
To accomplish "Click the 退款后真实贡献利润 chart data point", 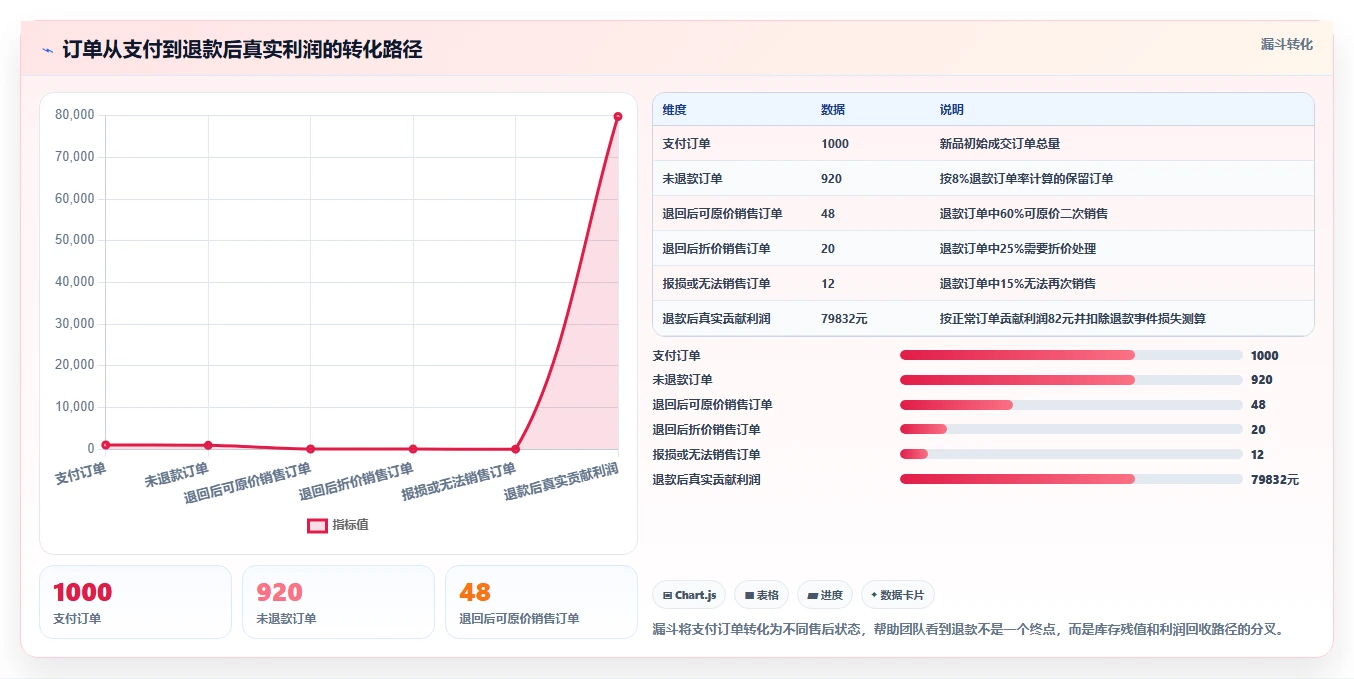I will tap(618, 117).
